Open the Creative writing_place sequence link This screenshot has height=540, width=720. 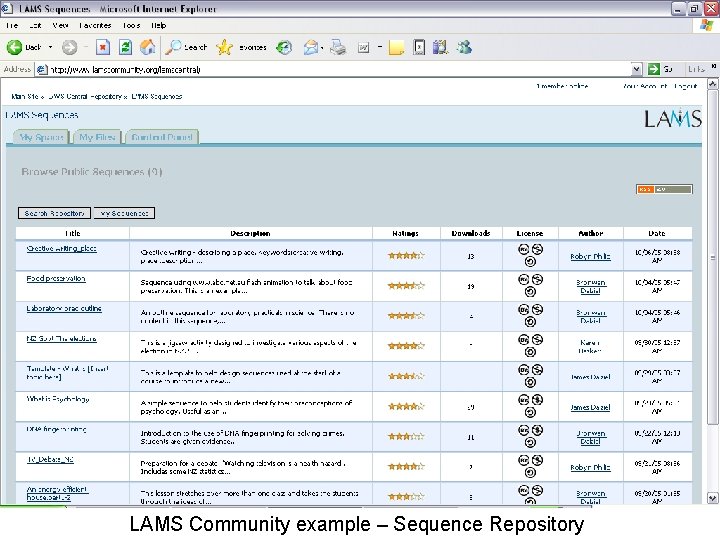(62, 248)
